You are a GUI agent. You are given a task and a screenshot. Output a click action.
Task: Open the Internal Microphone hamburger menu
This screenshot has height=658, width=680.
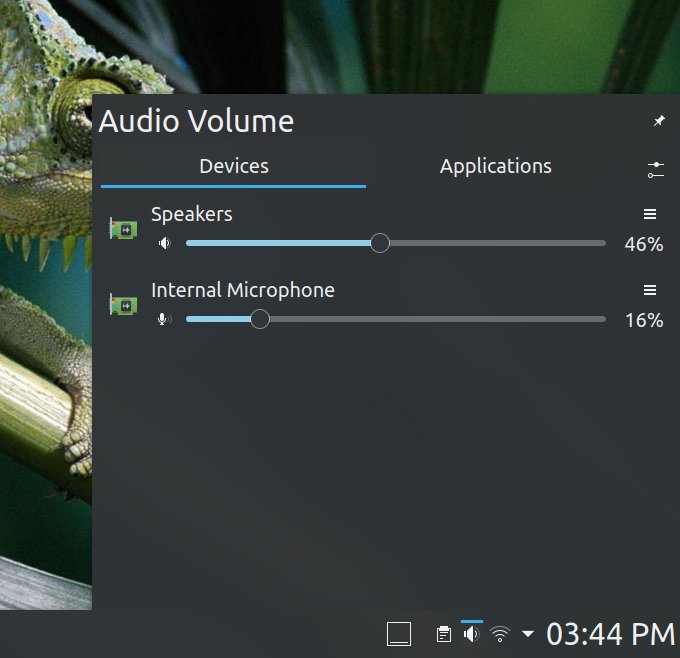(x=650, y=290)
